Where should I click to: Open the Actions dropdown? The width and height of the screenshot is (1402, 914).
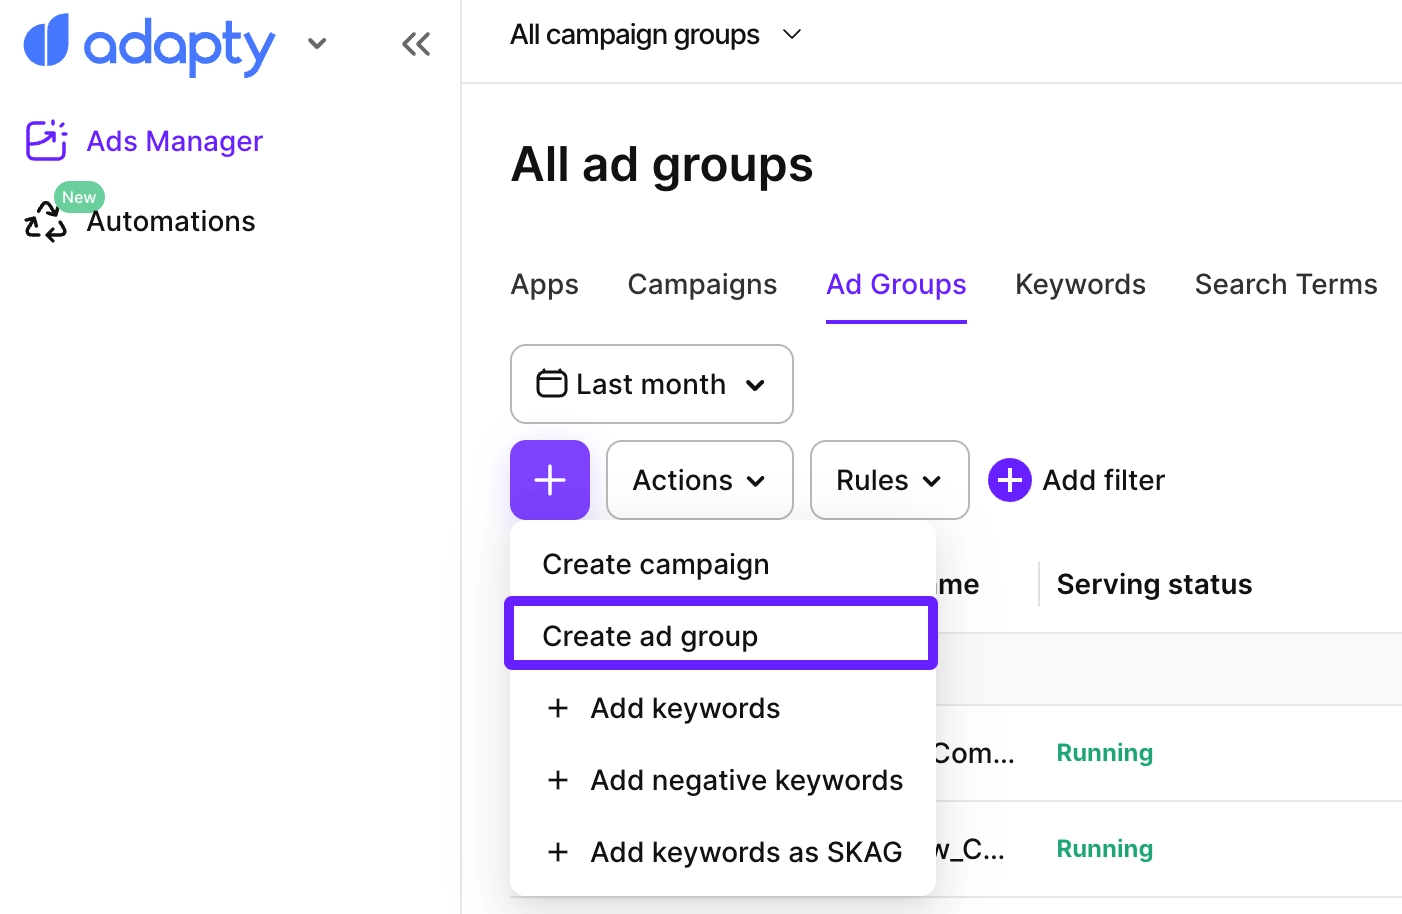click(x=698, y=480)
